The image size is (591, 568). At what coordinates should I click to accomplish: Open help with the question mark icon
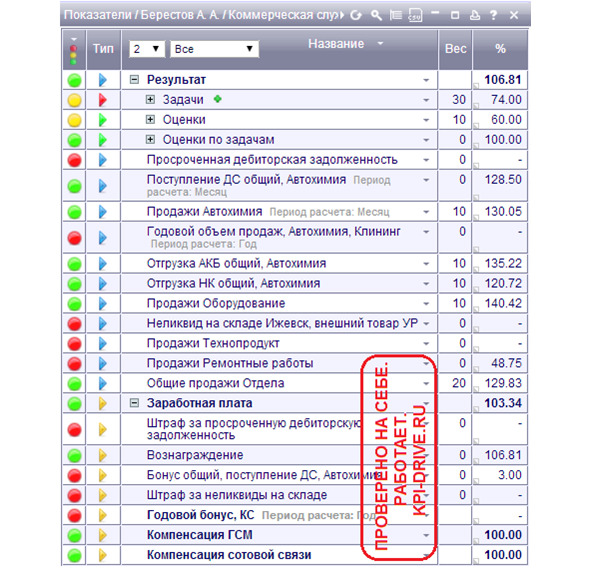493,15
